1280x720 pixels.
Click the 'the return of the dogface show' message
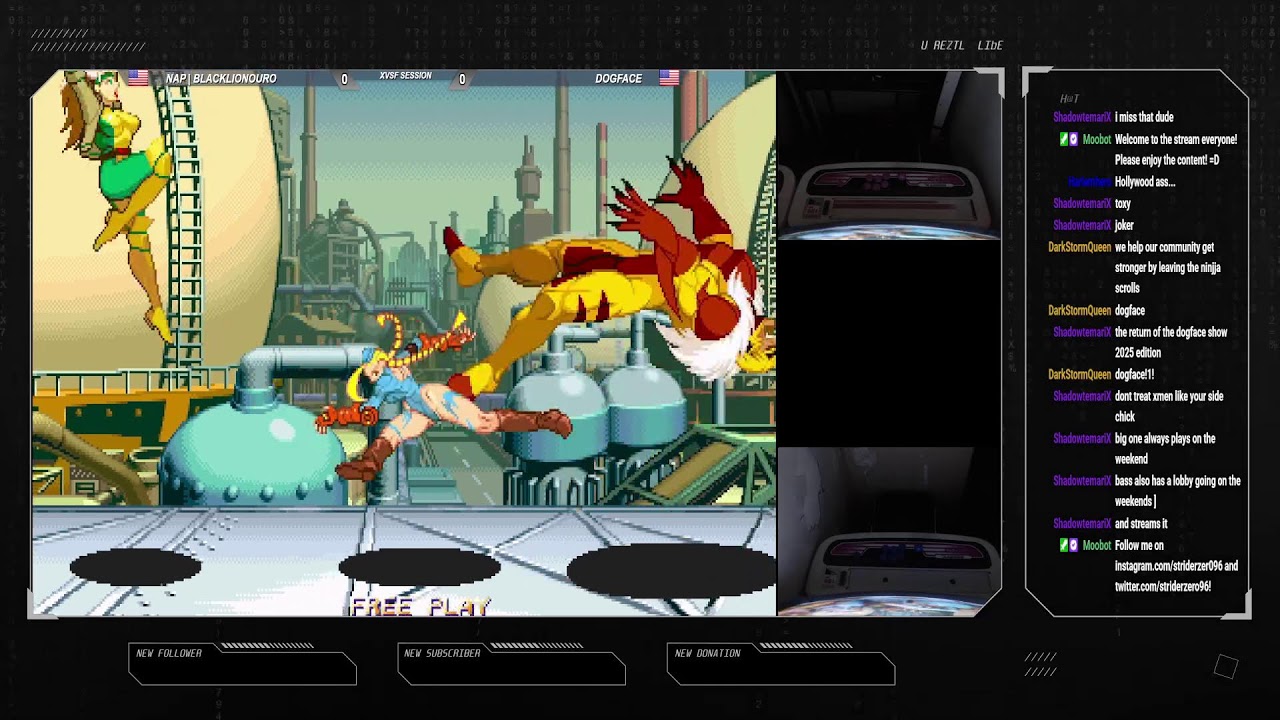tap(1170, 343)
